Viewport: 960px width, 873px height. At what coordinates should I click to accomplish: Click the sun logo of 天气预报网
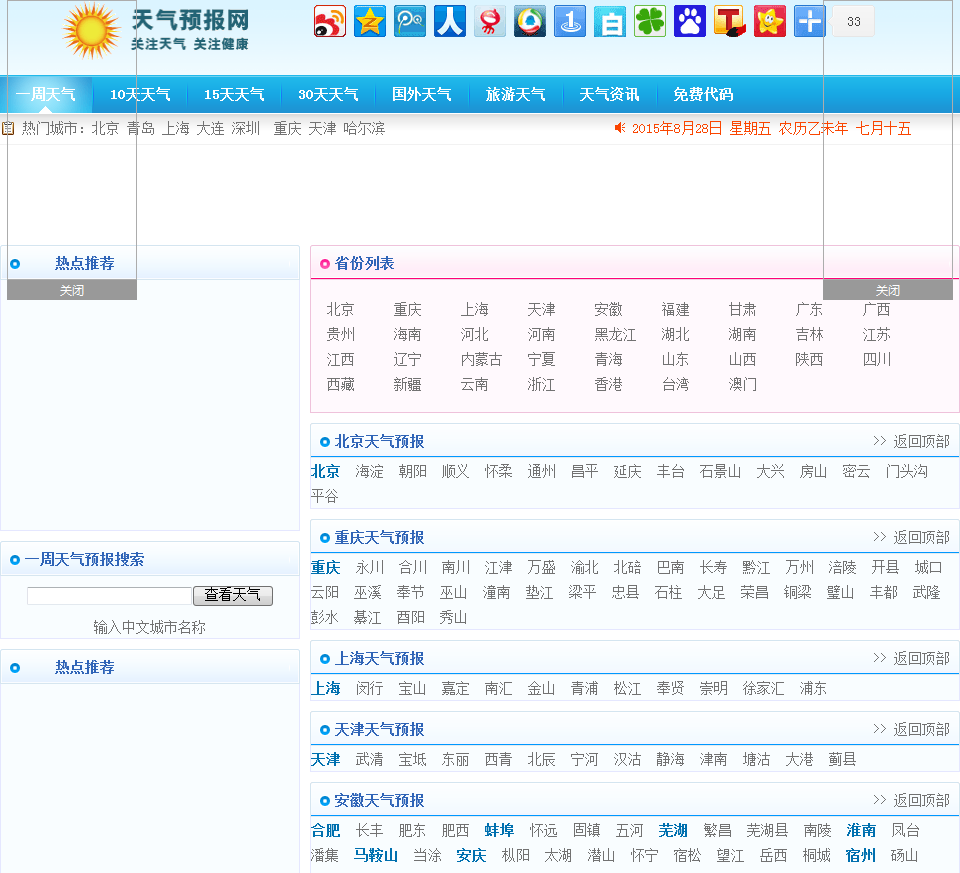click(x=91, y=31)
